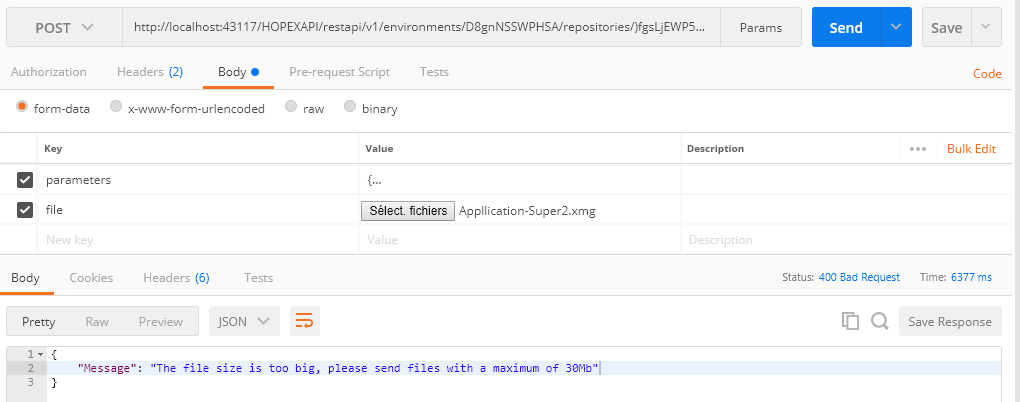Uncheck the file row checkbox

pos(26,210)
